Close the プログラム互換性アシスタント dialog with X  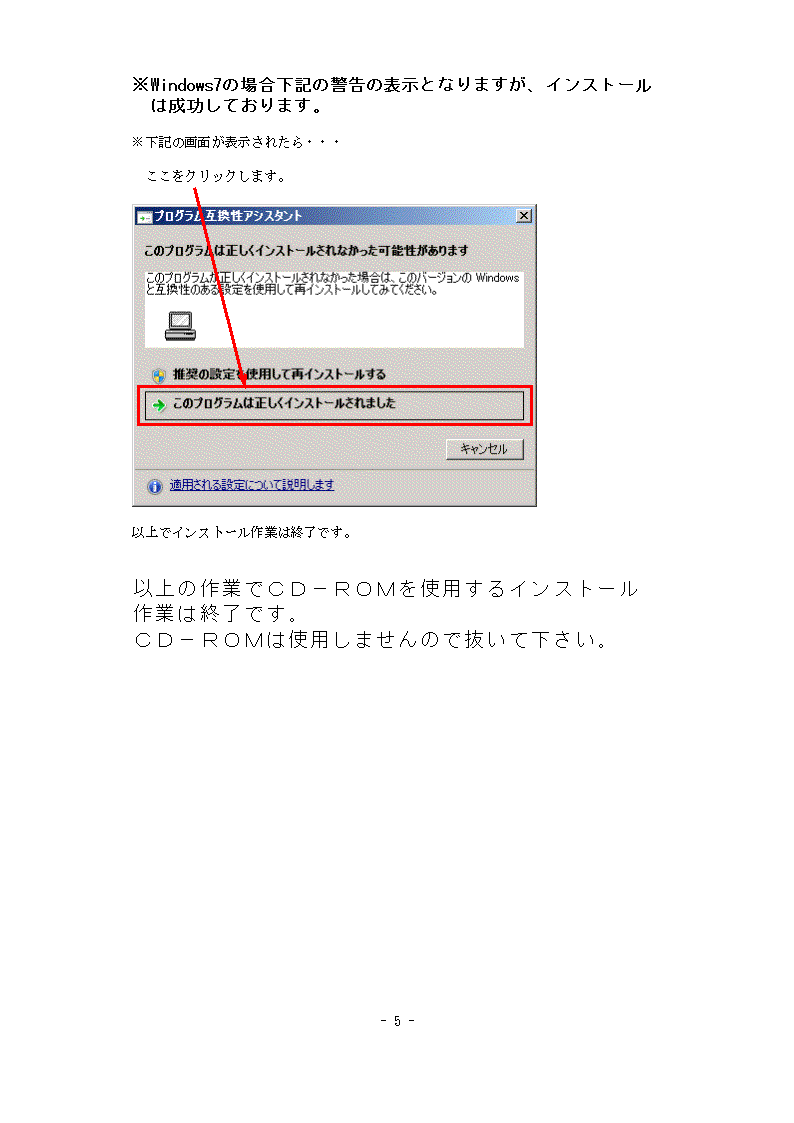pyautogui.click(x=524, y=216)
